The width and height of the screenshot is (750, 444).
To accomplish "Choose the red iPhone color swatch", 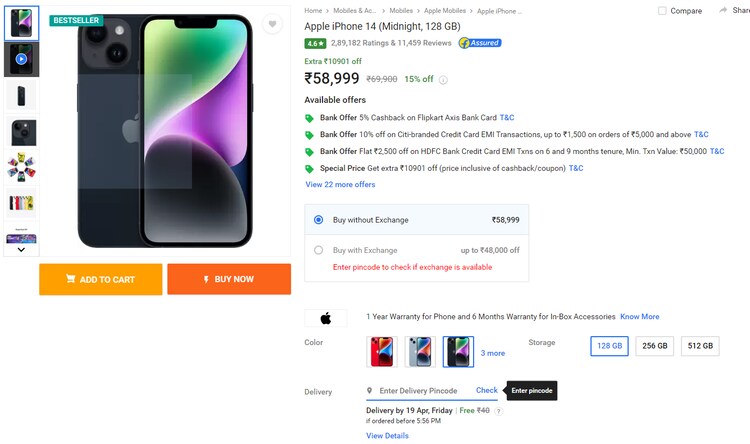I will [382, 351].
